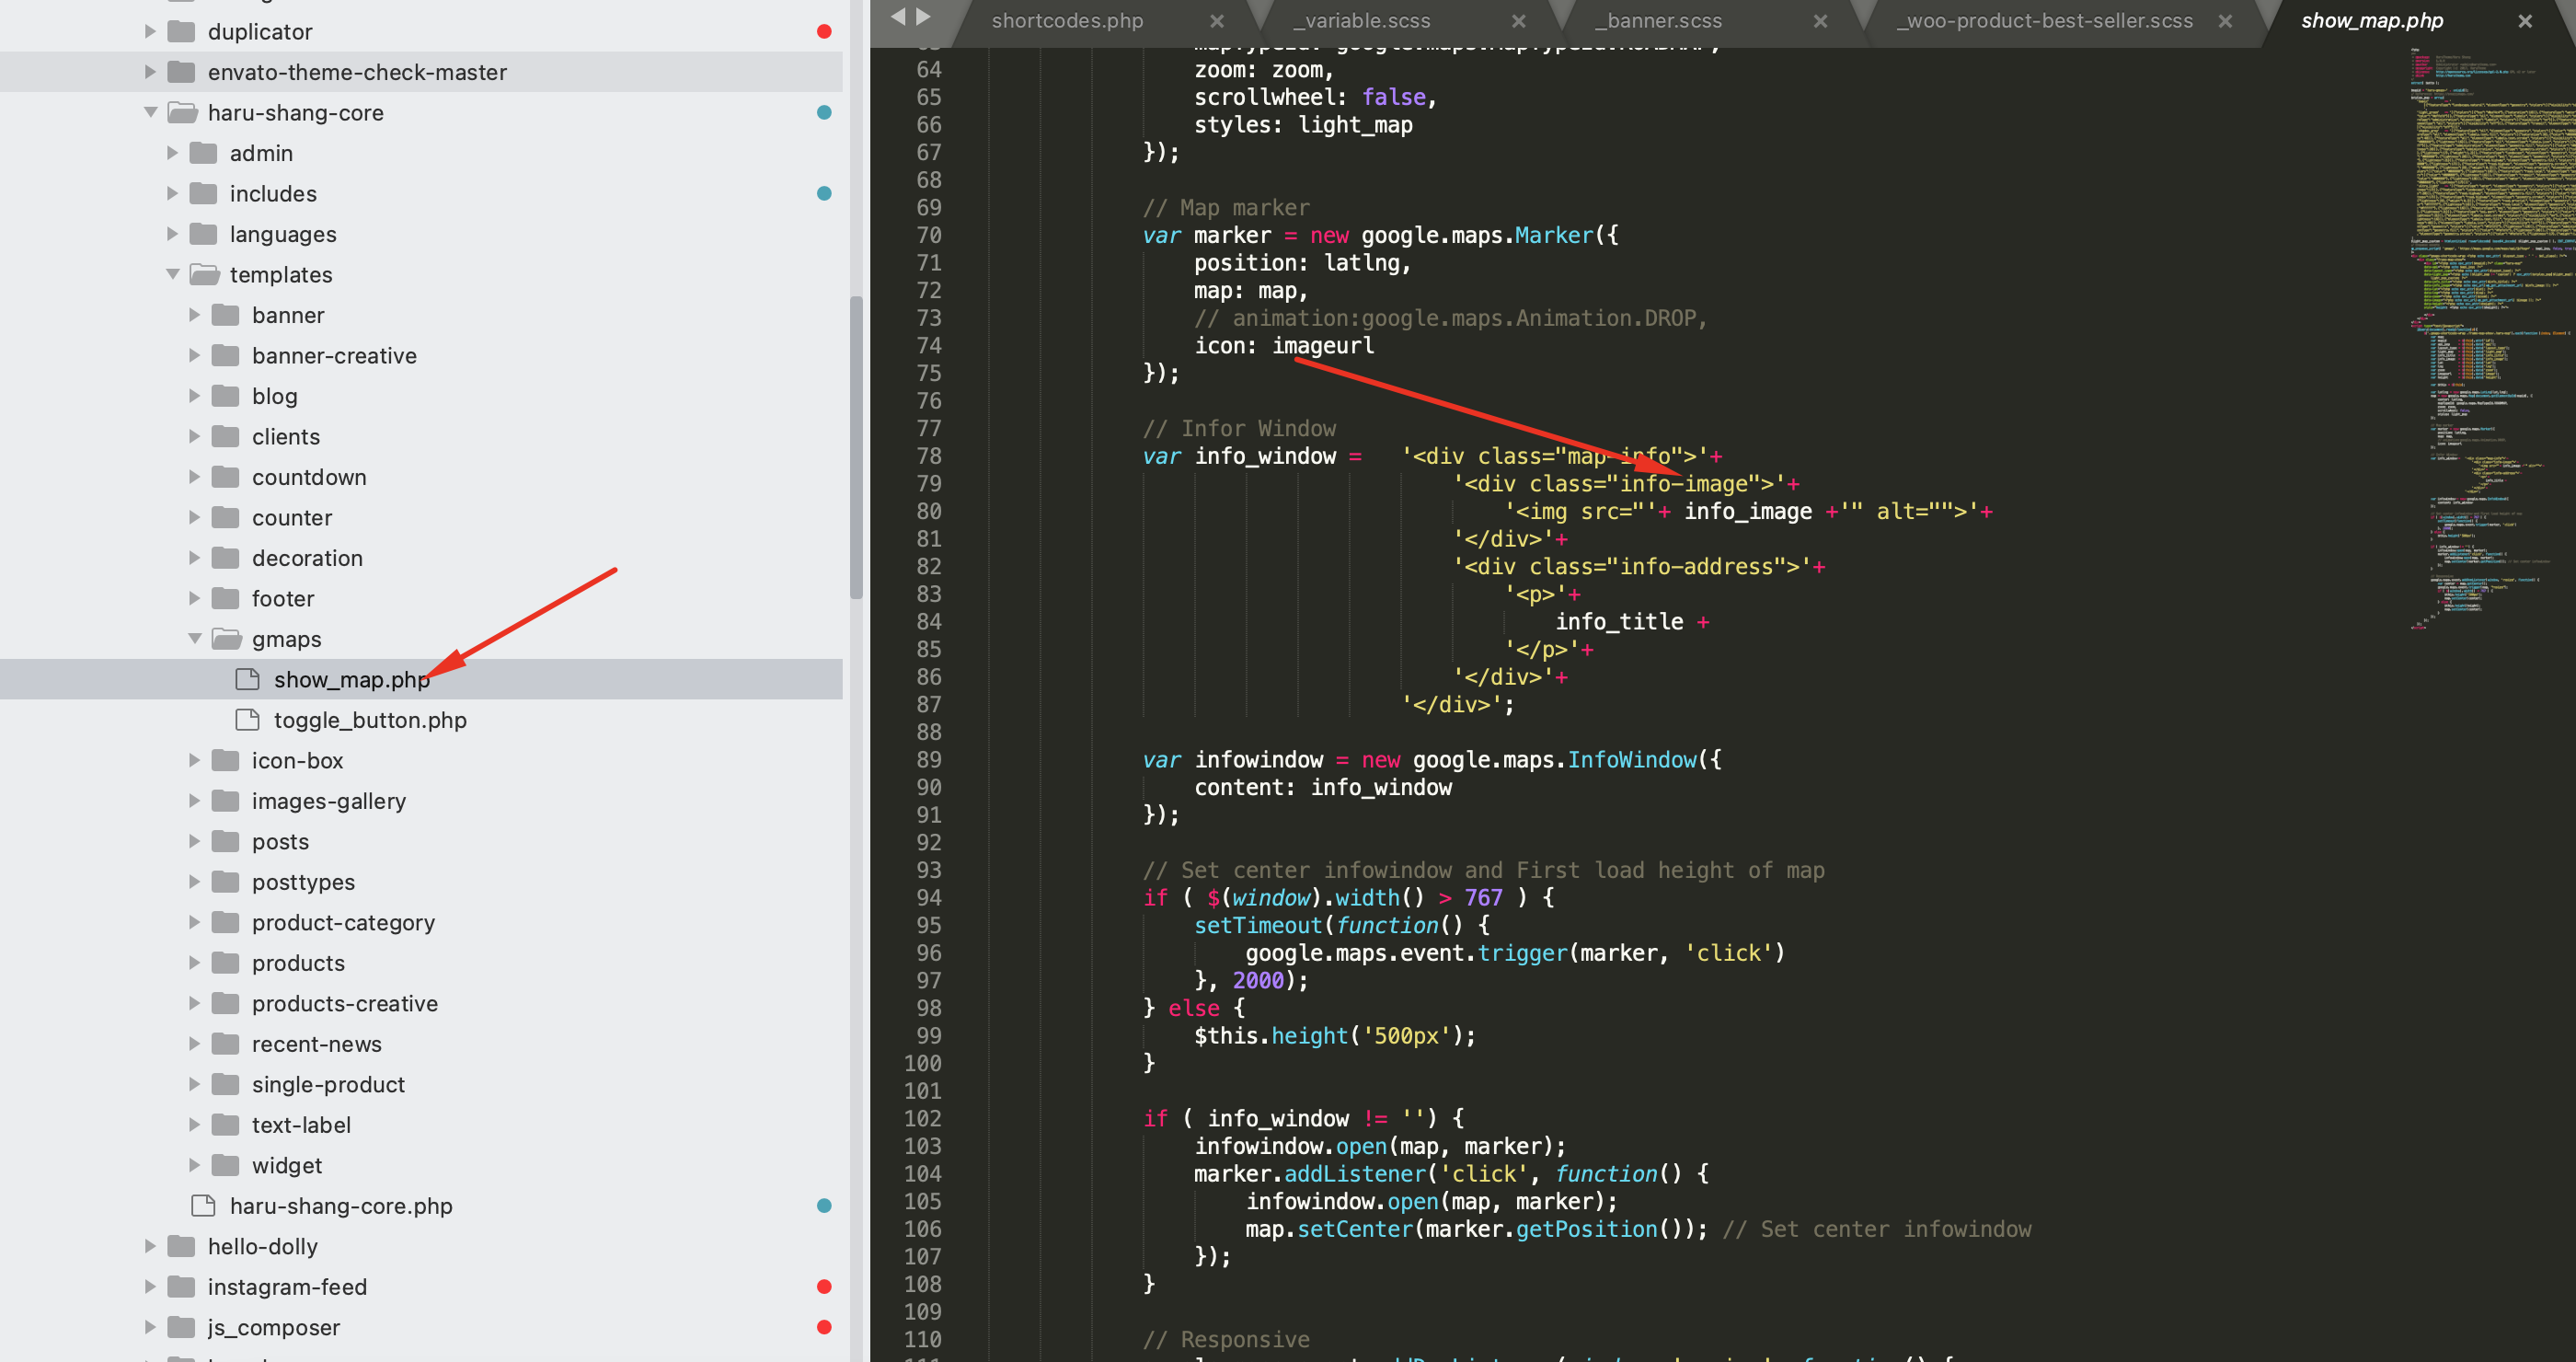This screenshot has width=2576, height=1362.
Task: Expand the includes folder
Action: [x=172, y=193]
